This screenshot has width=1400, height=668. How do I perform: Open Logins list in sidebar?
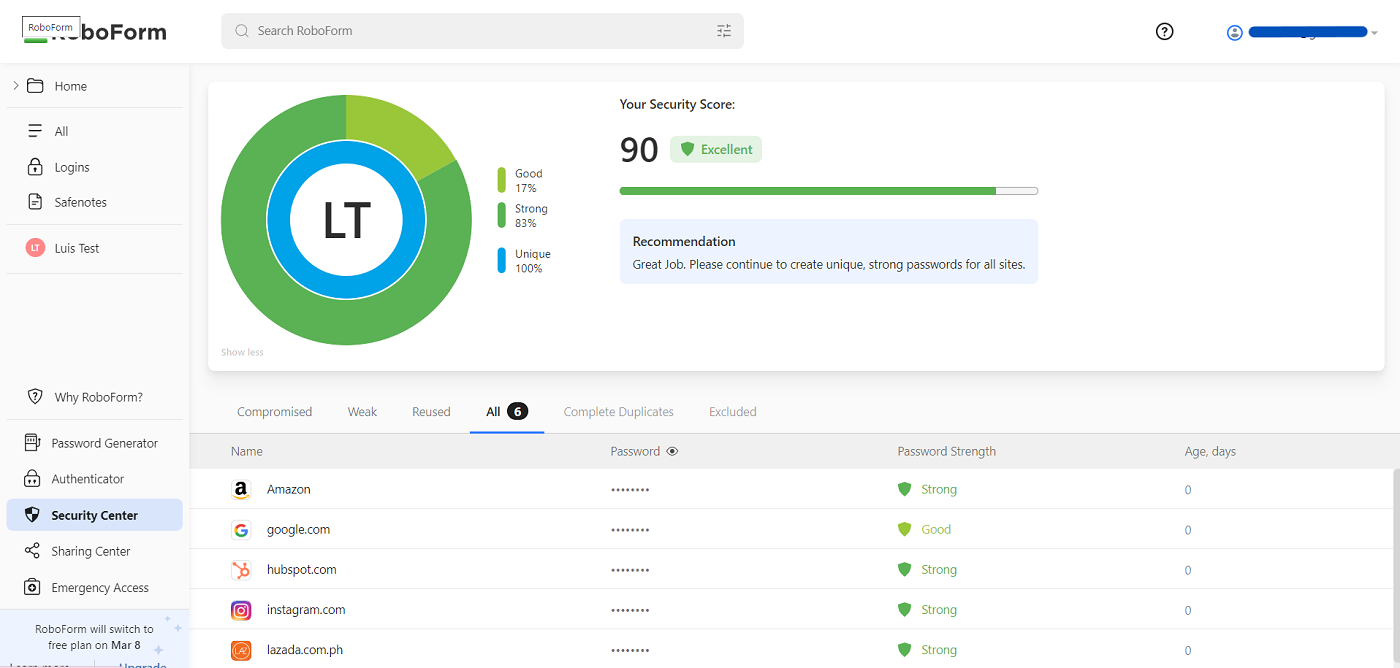[x=72, y=167]
